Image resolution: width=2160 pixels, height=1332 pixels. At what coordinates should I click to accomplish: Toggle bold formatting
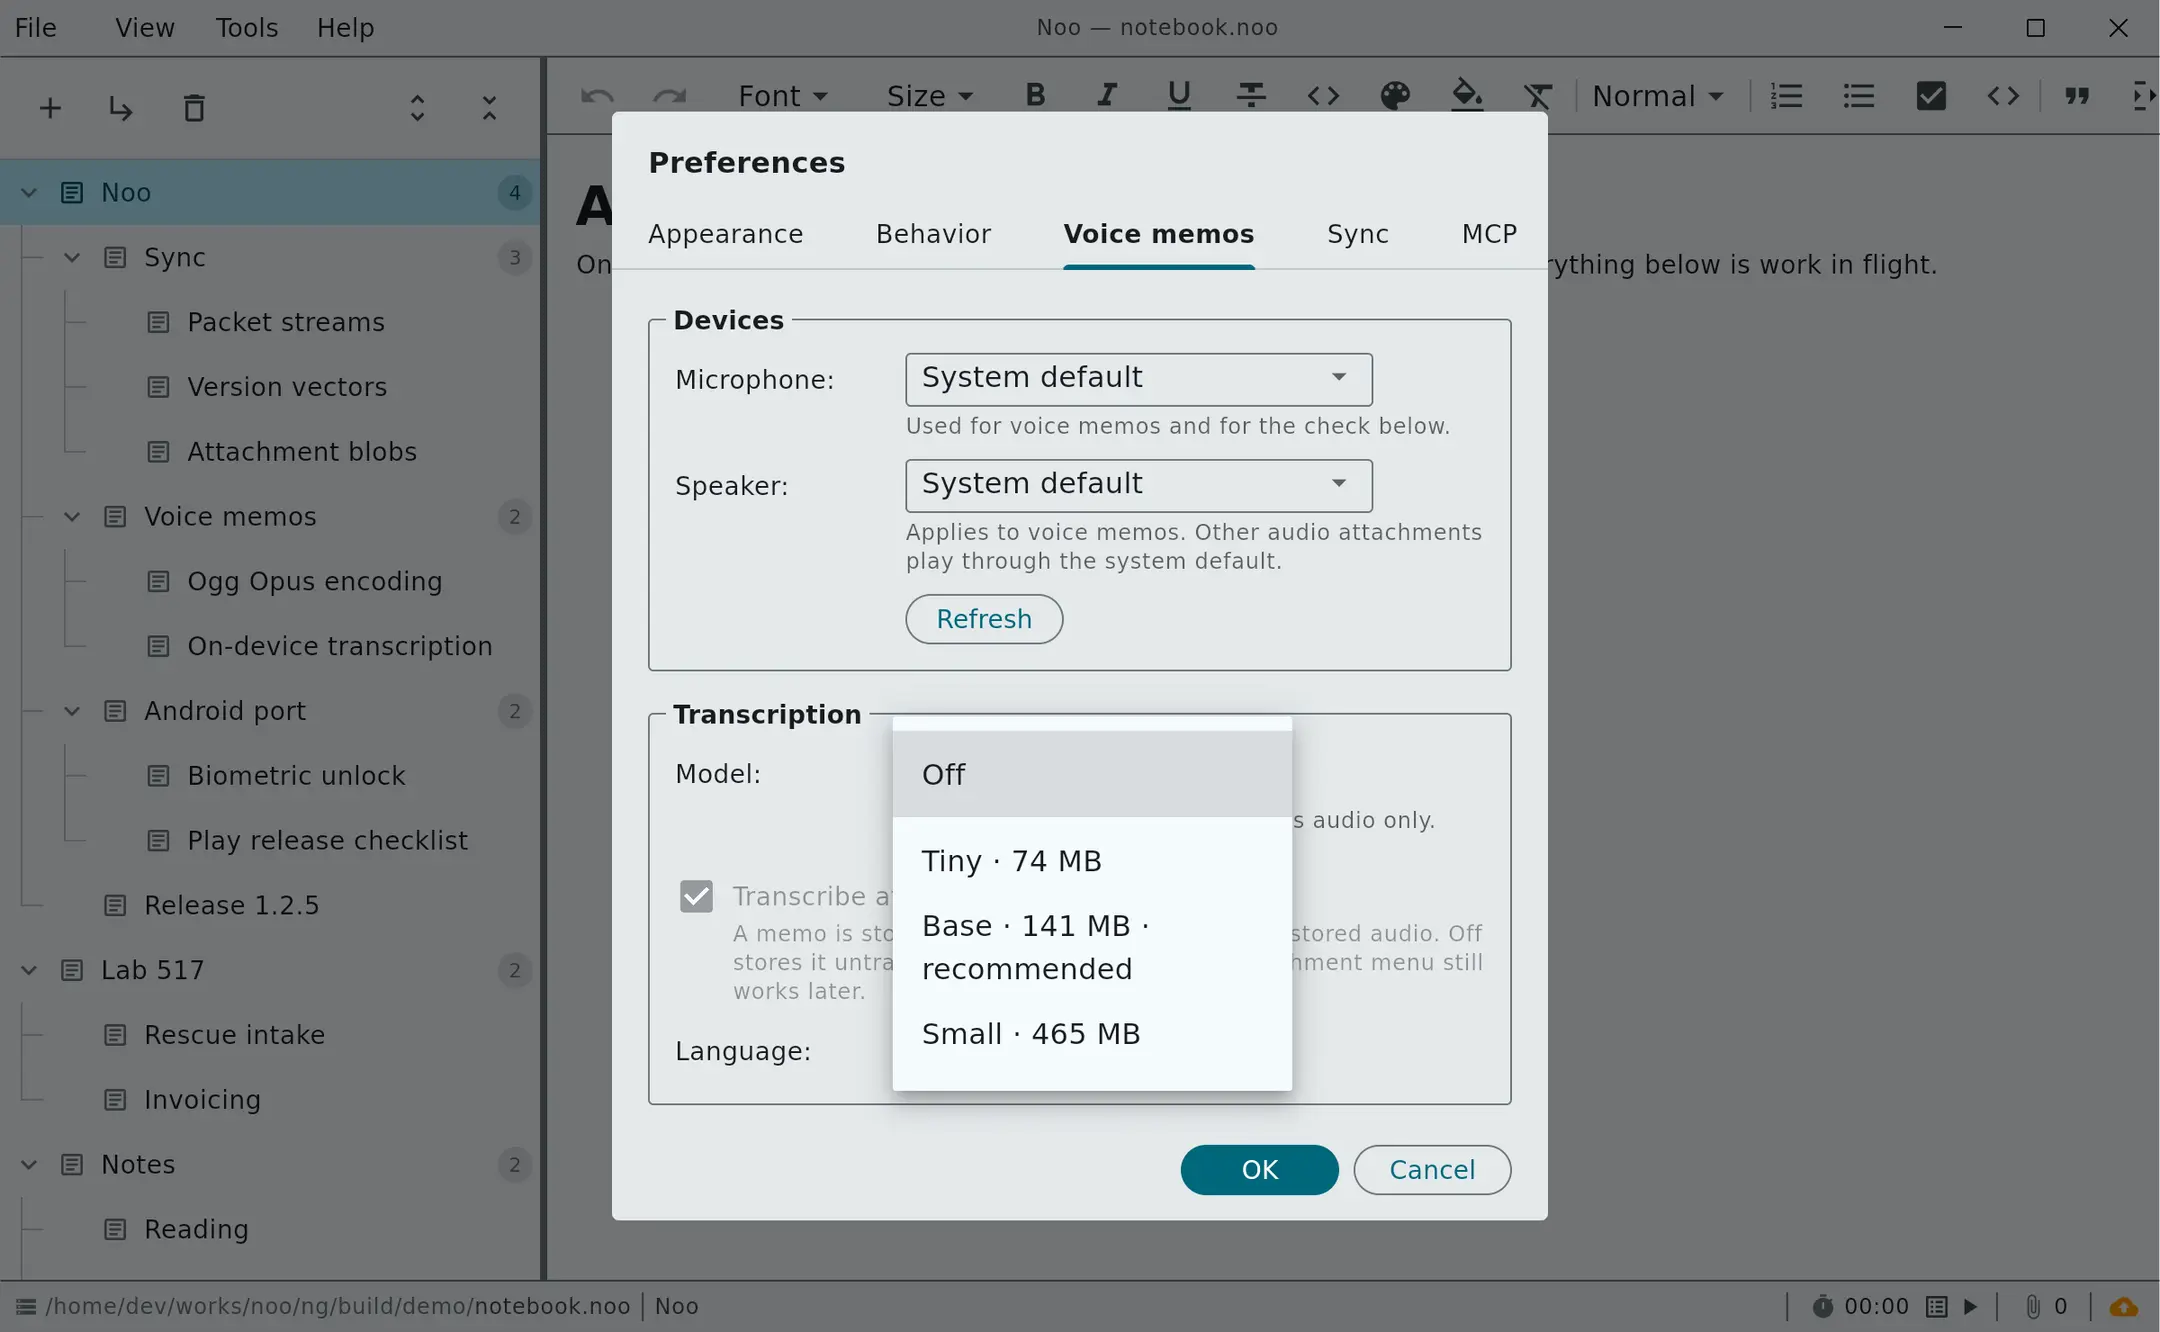[x=1035, y=95]
